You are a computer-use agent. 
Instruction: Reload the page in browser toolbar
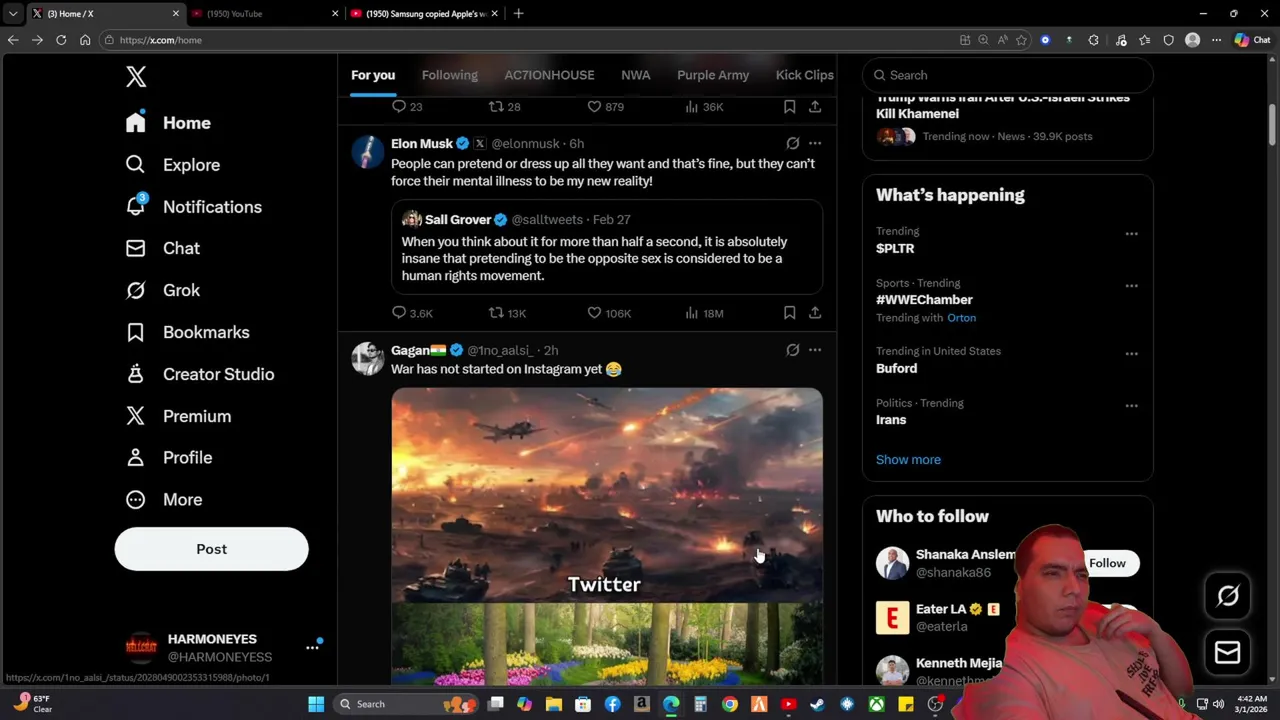[x=61, y=40]
